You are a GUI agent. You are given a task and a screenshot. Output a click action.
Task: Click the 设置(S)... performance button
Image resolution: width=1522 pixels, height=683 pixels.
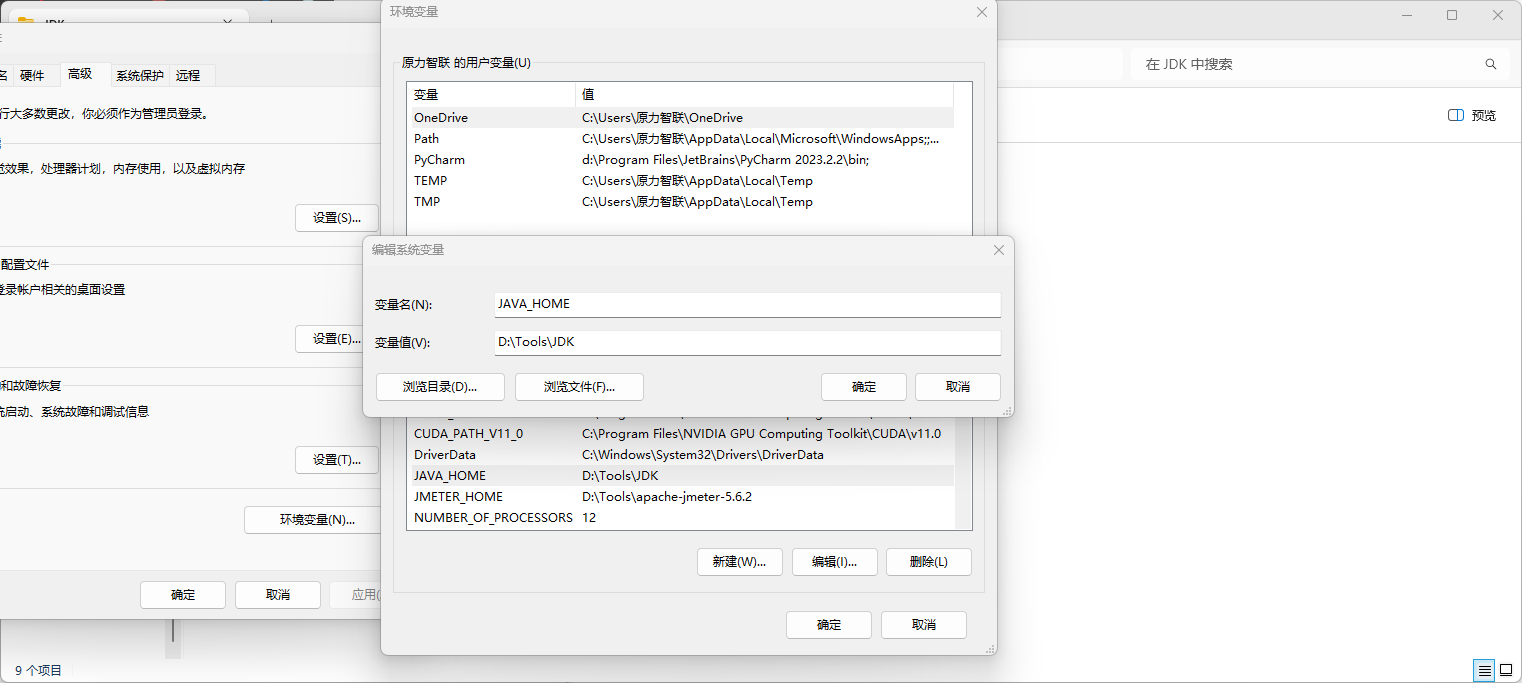(337, 218)
